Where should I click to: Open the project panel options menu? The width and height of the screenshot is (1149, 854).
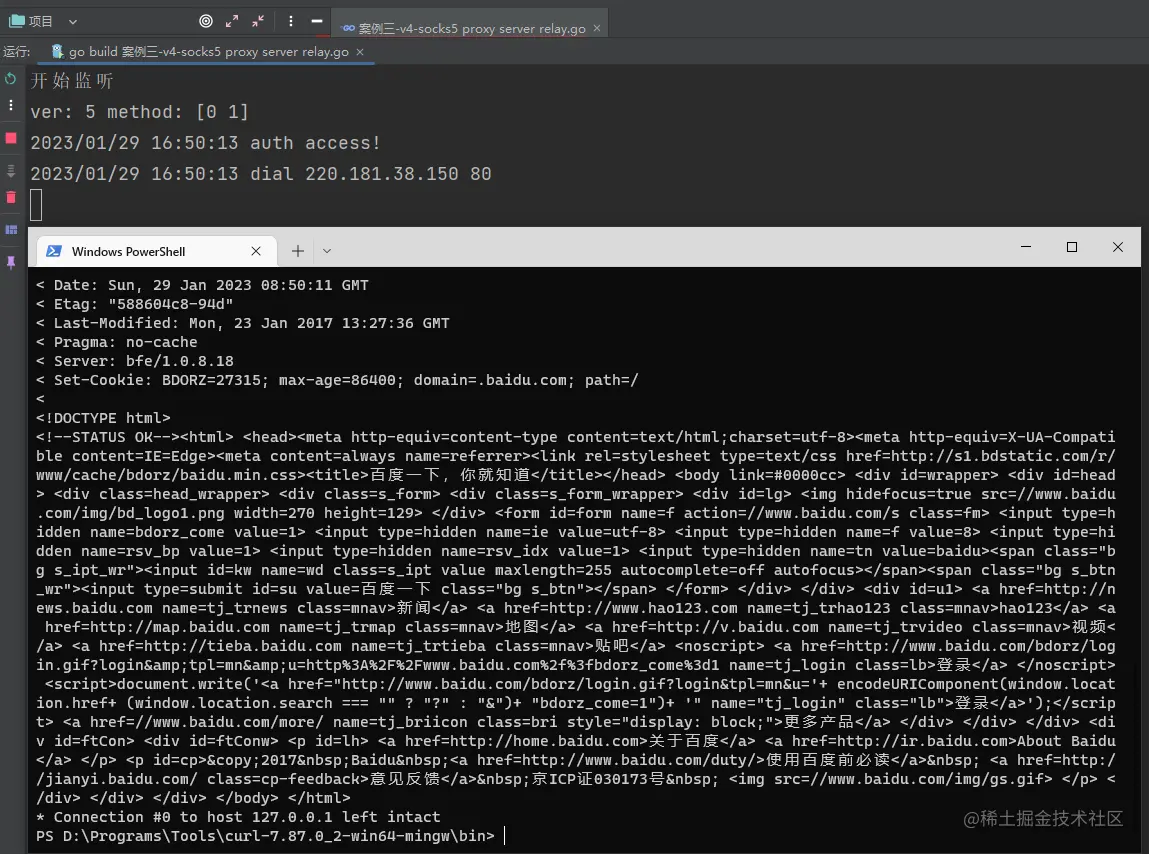pos(291,21)
